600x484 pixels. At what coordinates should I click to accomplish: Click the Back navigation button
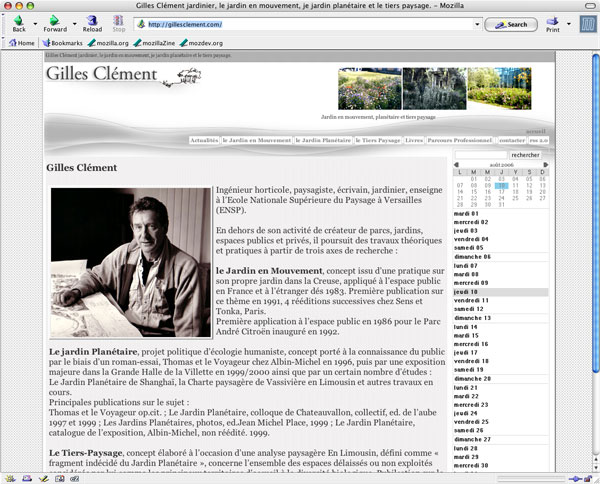(x=18, y=22)
